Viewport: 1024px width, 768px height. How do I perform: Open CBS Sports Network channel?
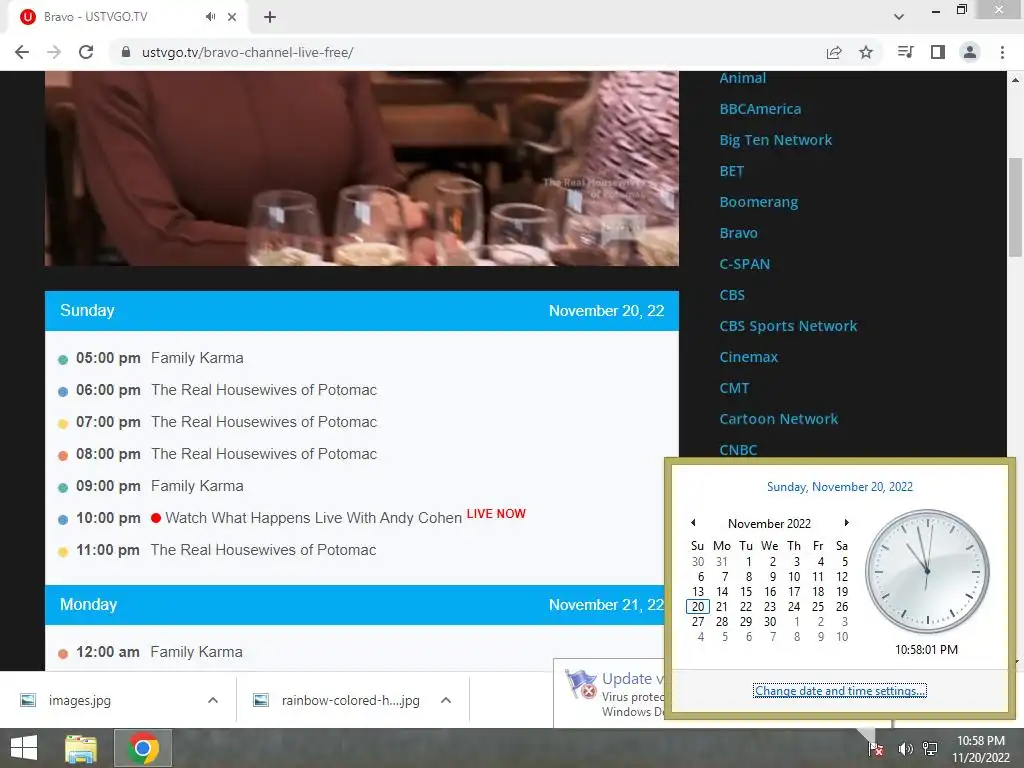coord(788,326)
